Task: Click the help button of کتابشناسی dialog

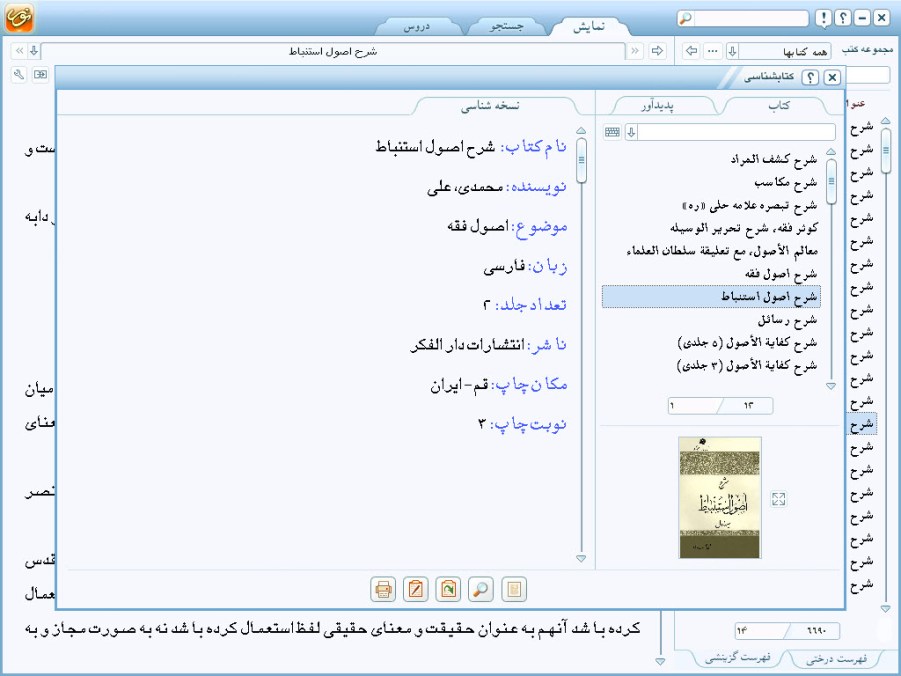Action: coord(810,77)
